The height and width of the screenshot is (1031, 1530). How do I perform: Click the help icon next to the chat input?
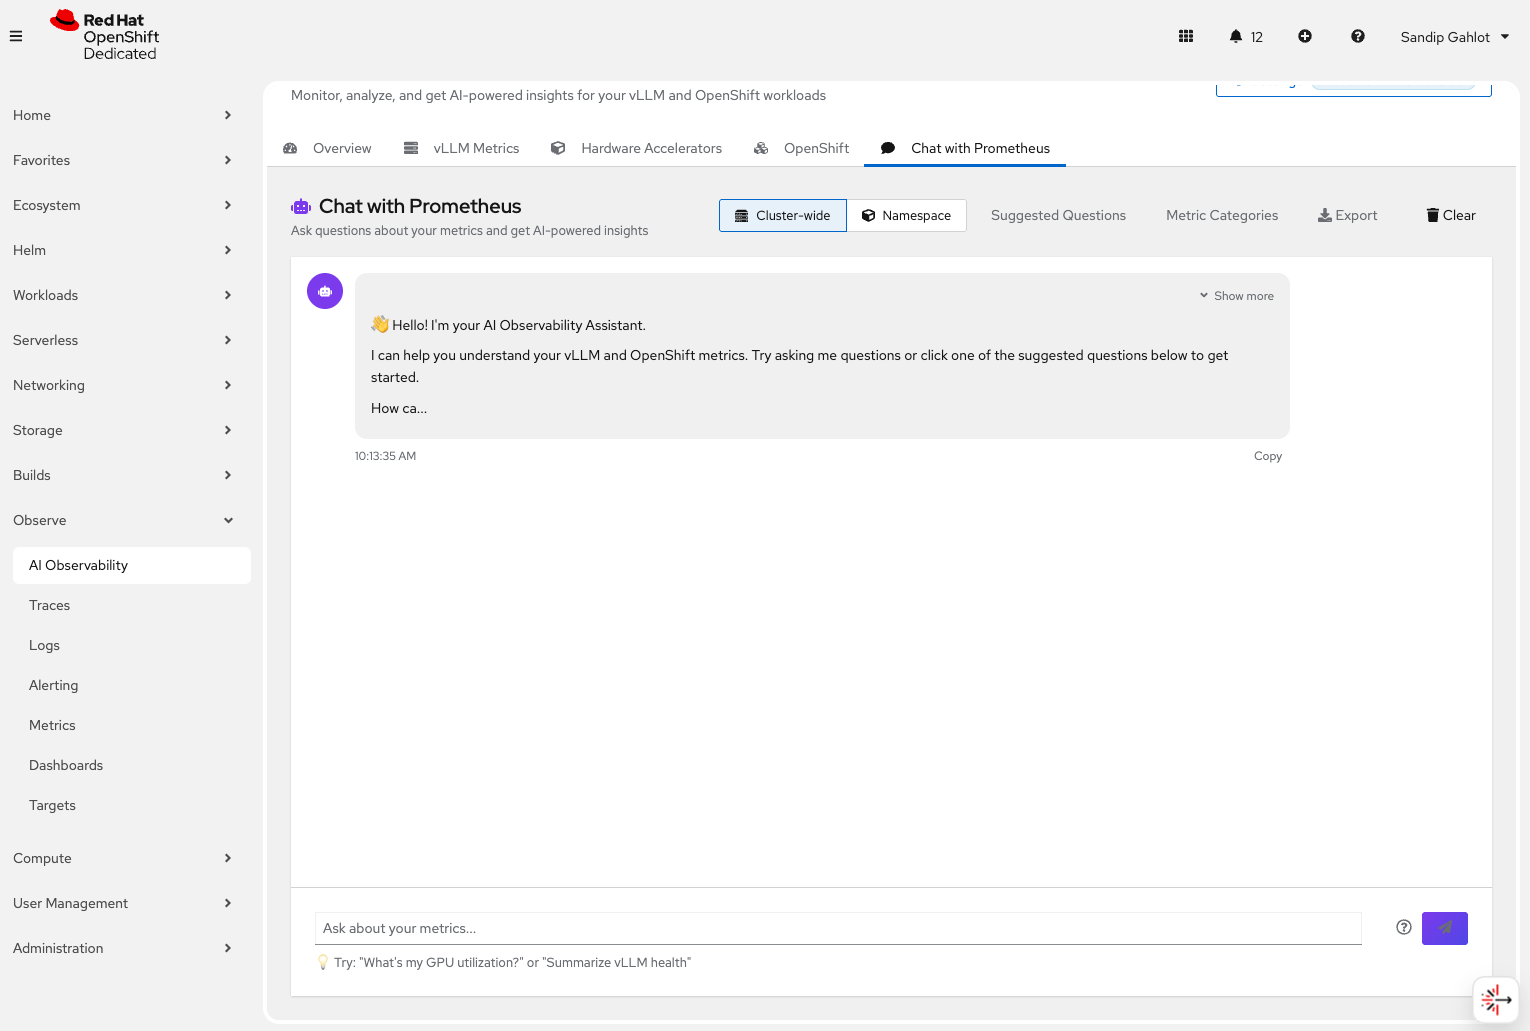[x=1403, y=928]
